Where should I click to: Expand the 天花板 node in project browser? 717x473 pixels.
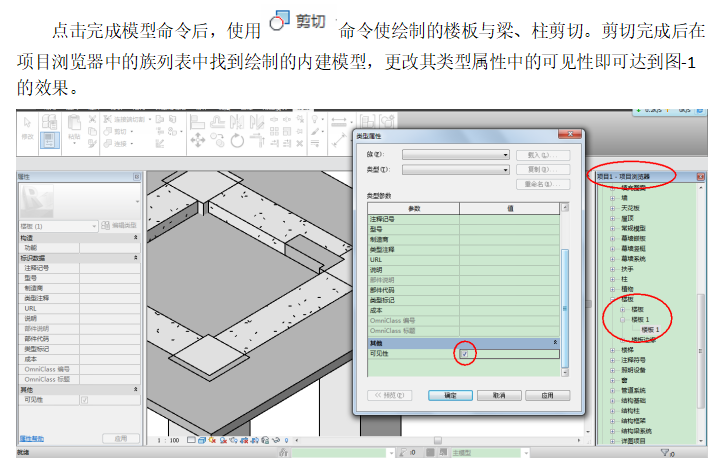(x=612, y=208)
